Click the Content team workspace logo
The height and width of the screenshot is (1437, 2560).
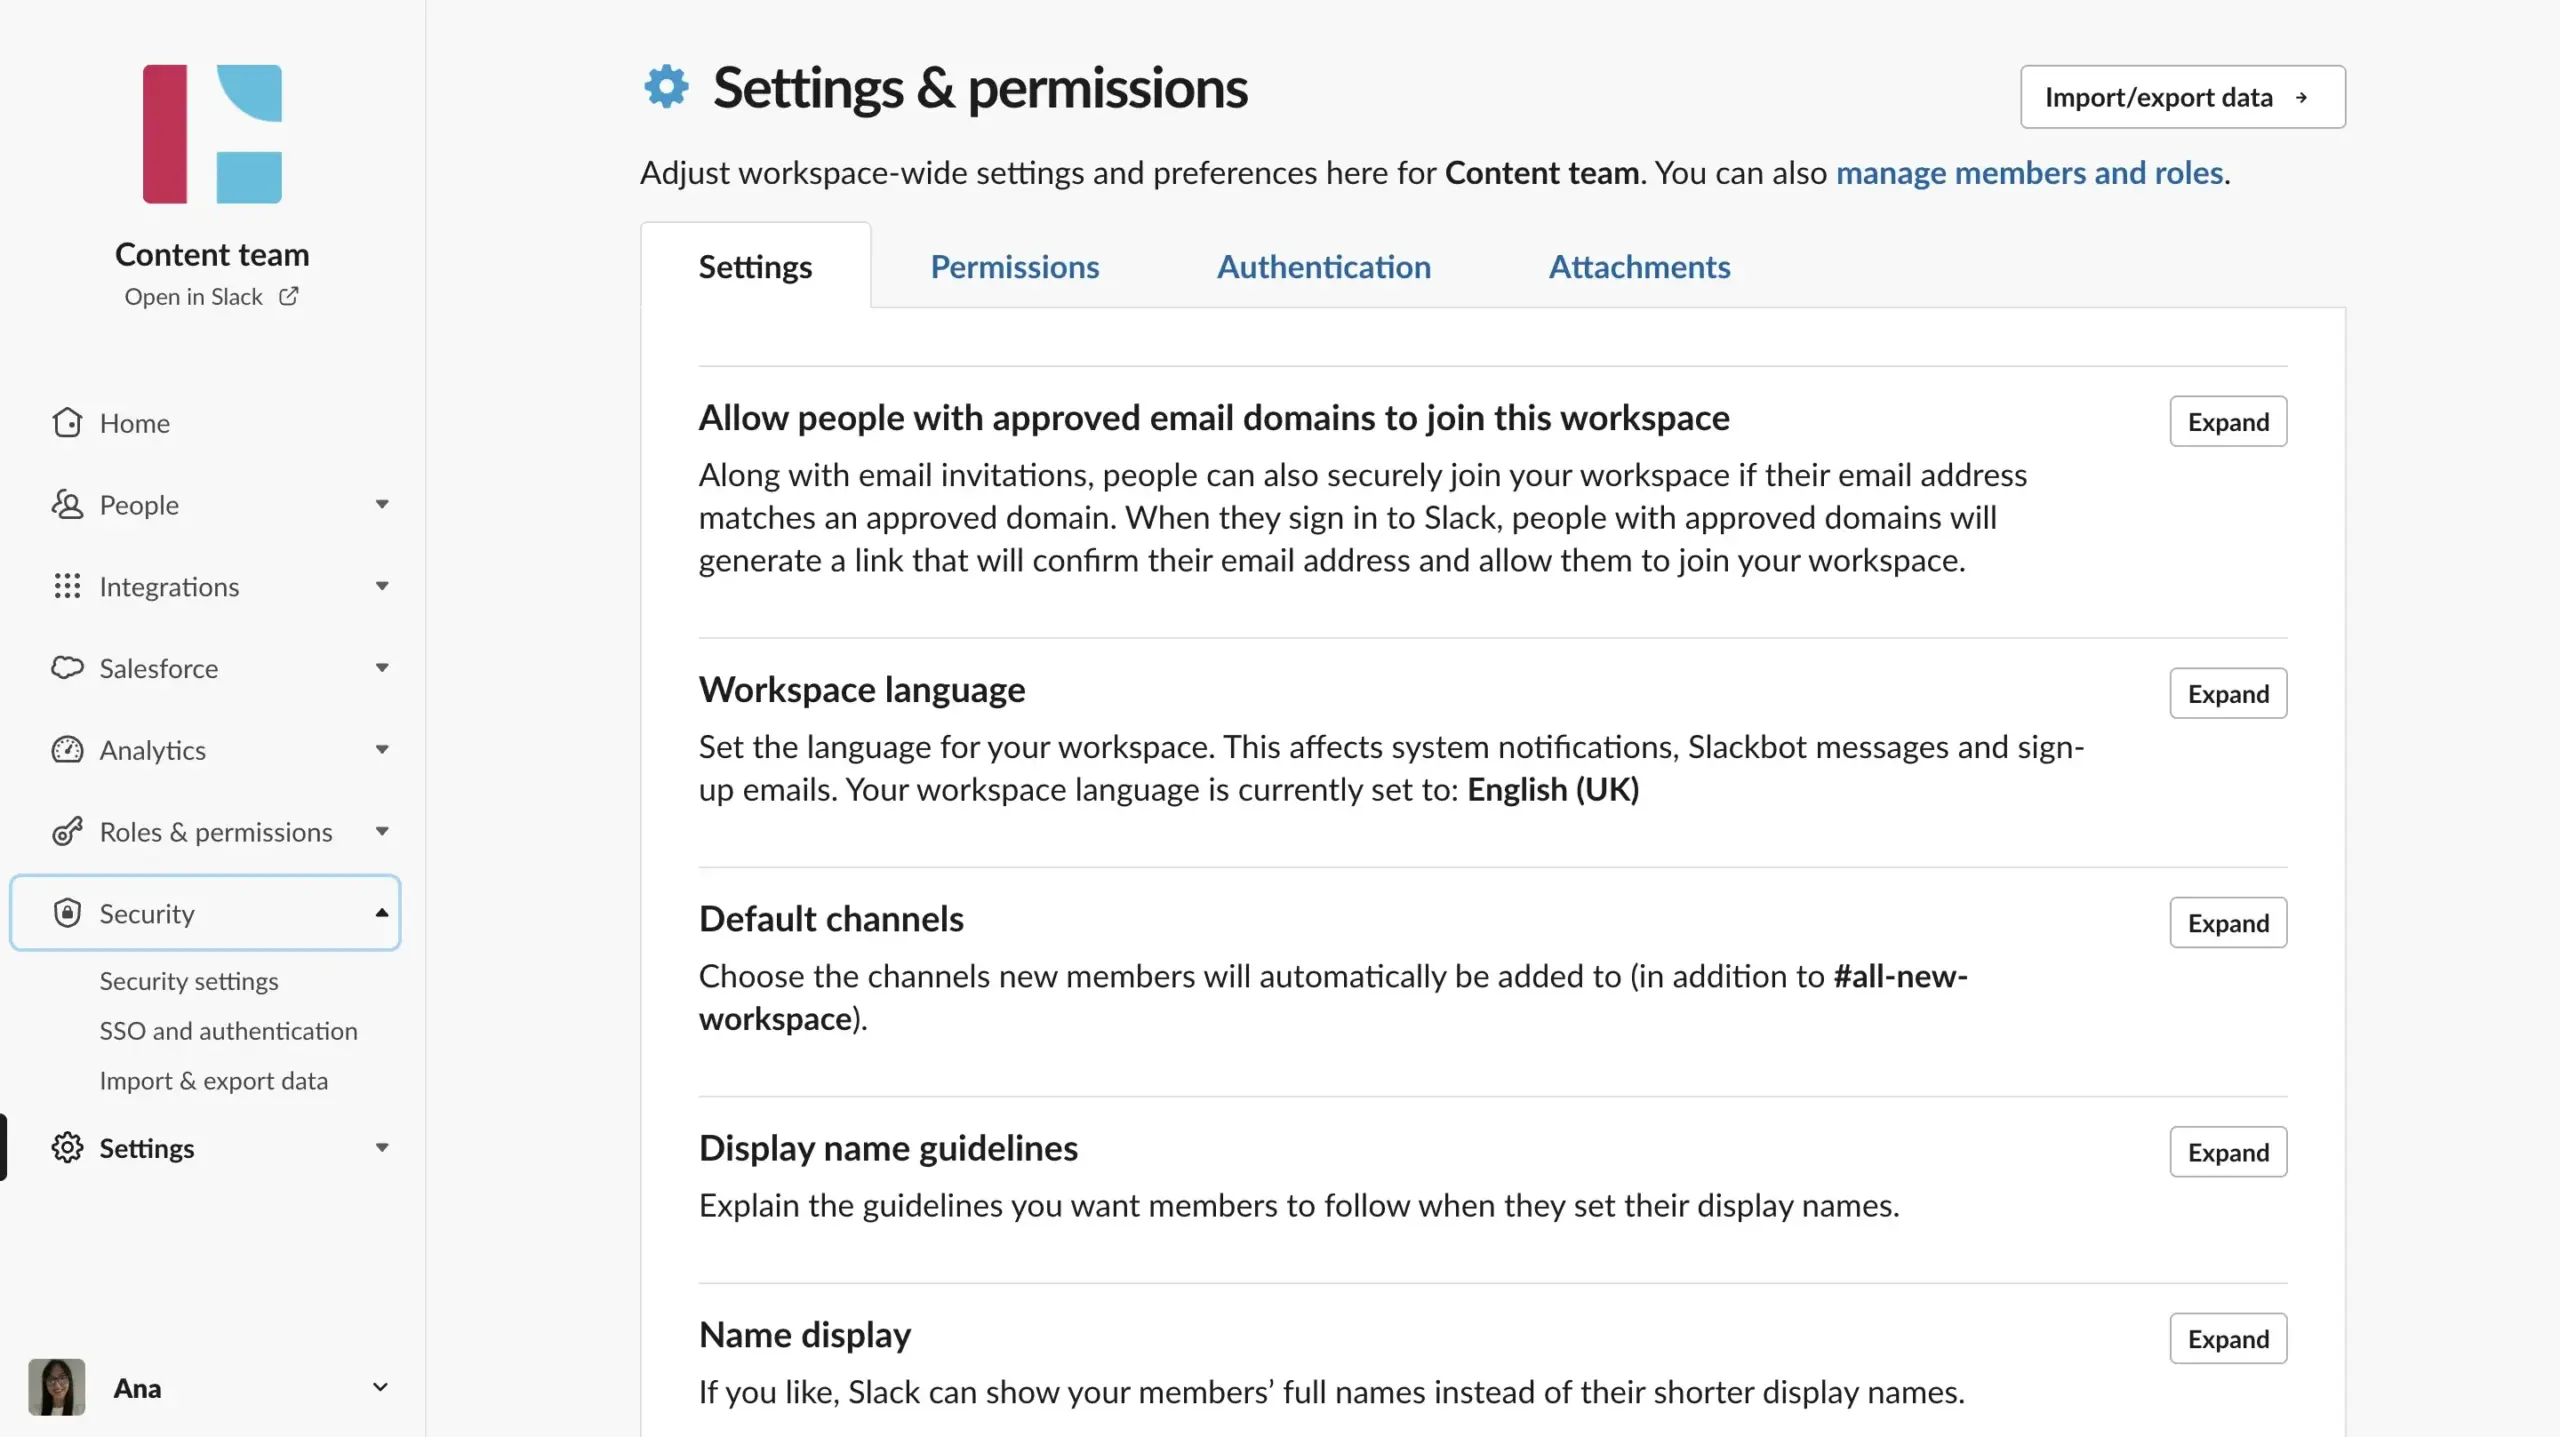pos(212,134)
